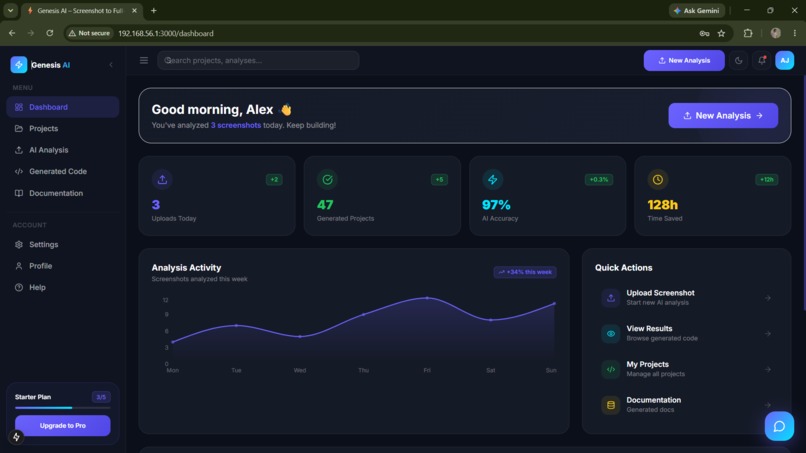Click the Friday peak chart point
Viewport: 806px width, 453px height.
coord(427,298)
